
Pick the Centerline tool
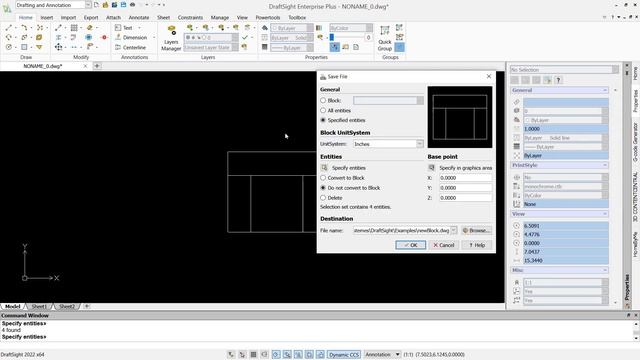(130, 47)
